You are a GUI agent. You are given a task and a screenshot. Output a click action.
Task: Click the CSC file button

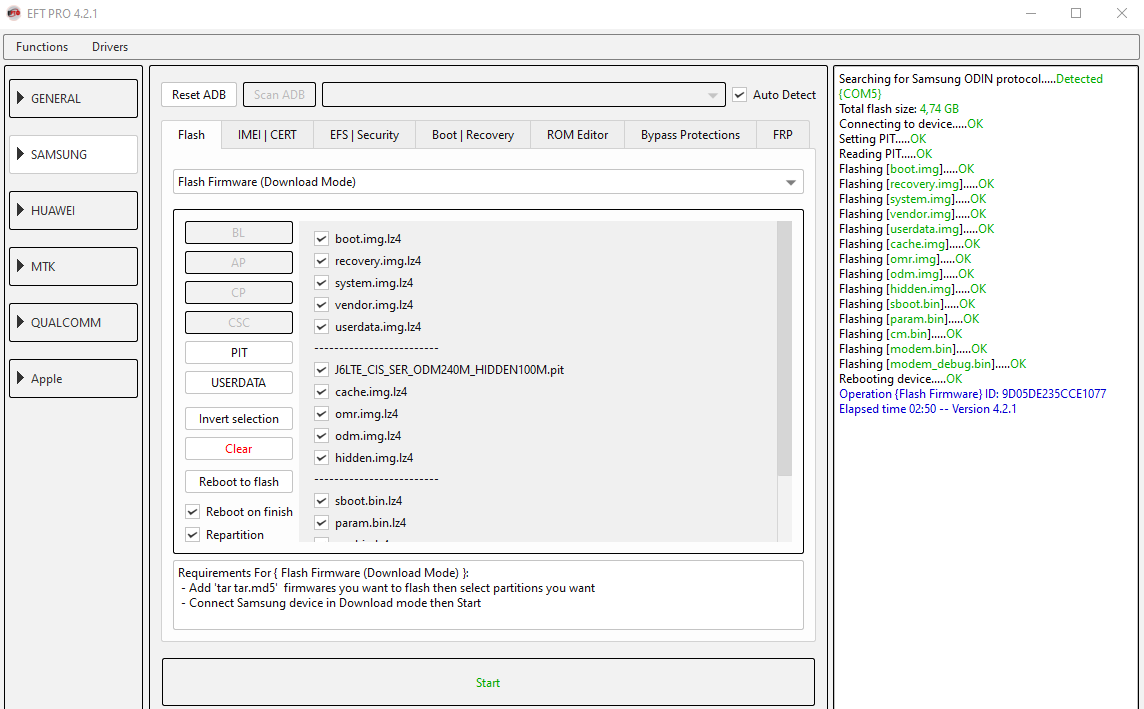point(239,322)
